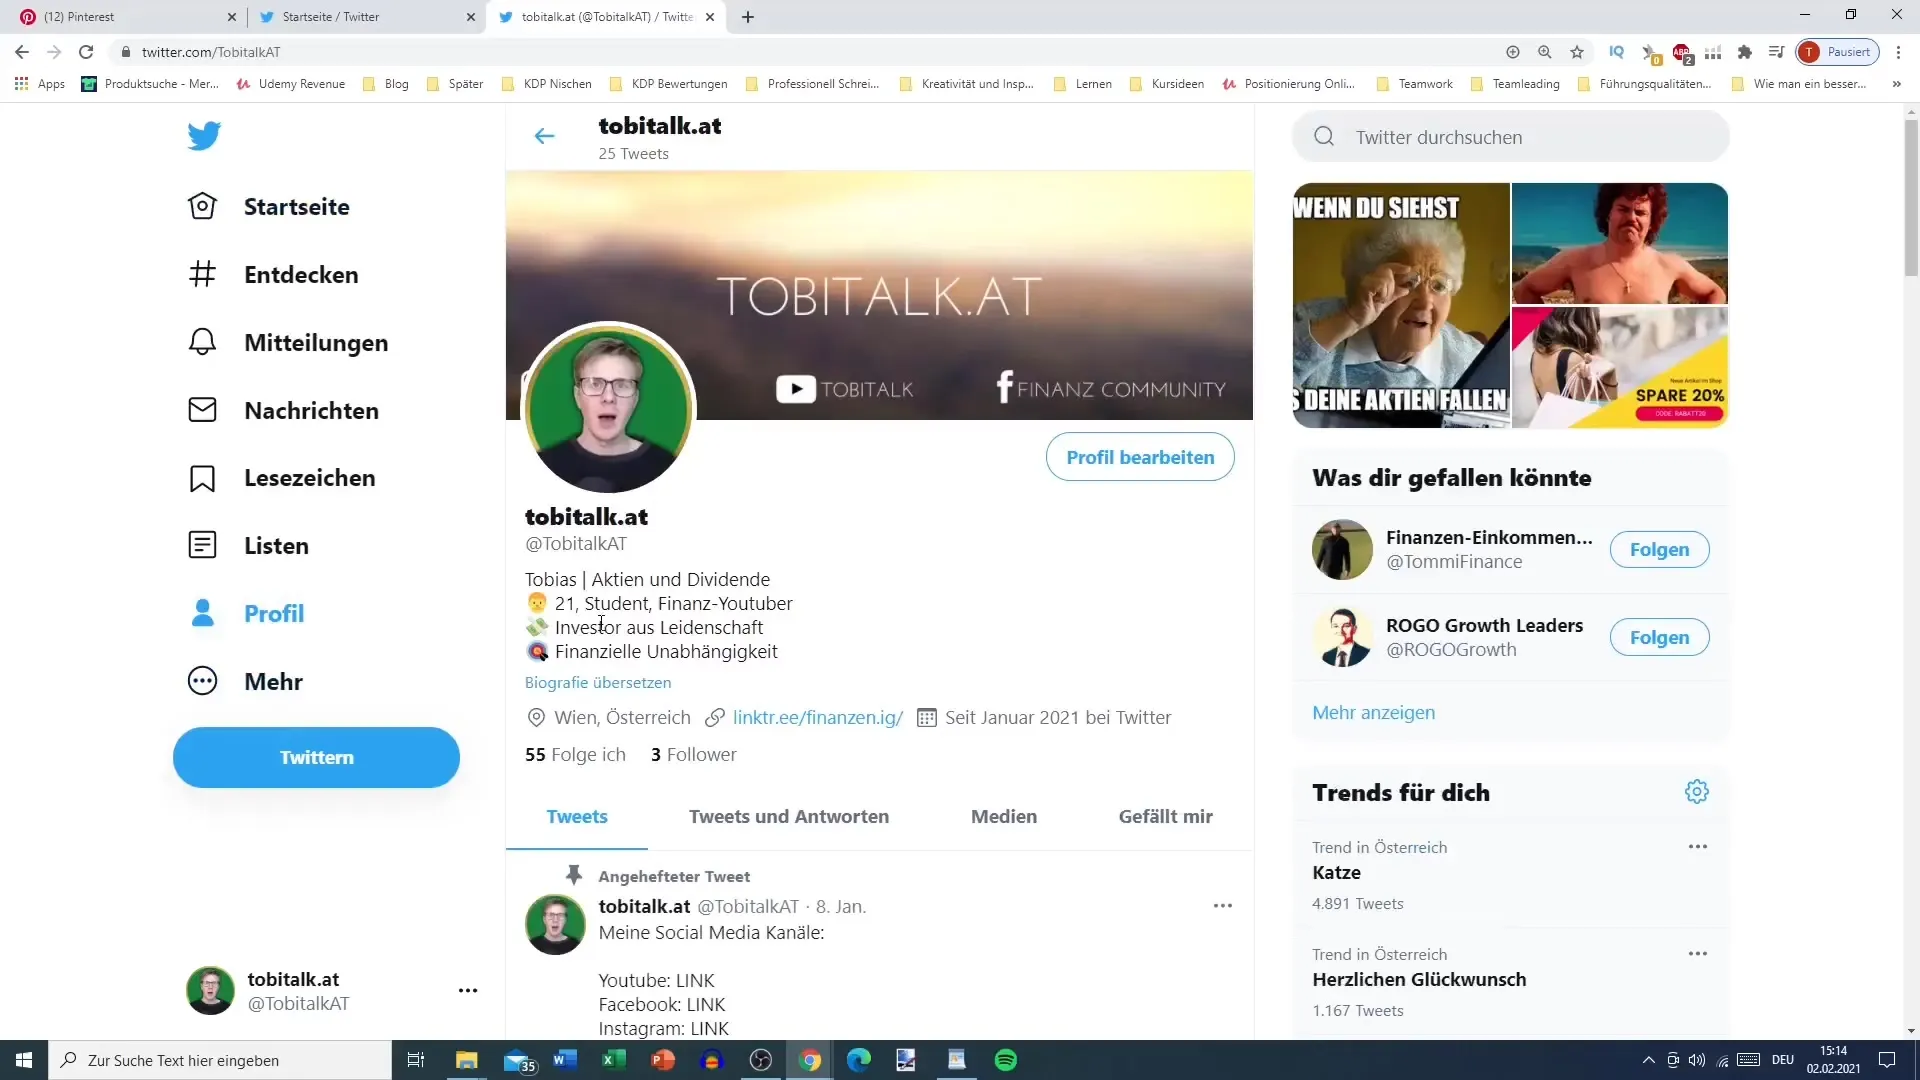This screenshot has height=1080, width=1920.
Task: Open options for Katze trend
Action: coord(1698,847)
